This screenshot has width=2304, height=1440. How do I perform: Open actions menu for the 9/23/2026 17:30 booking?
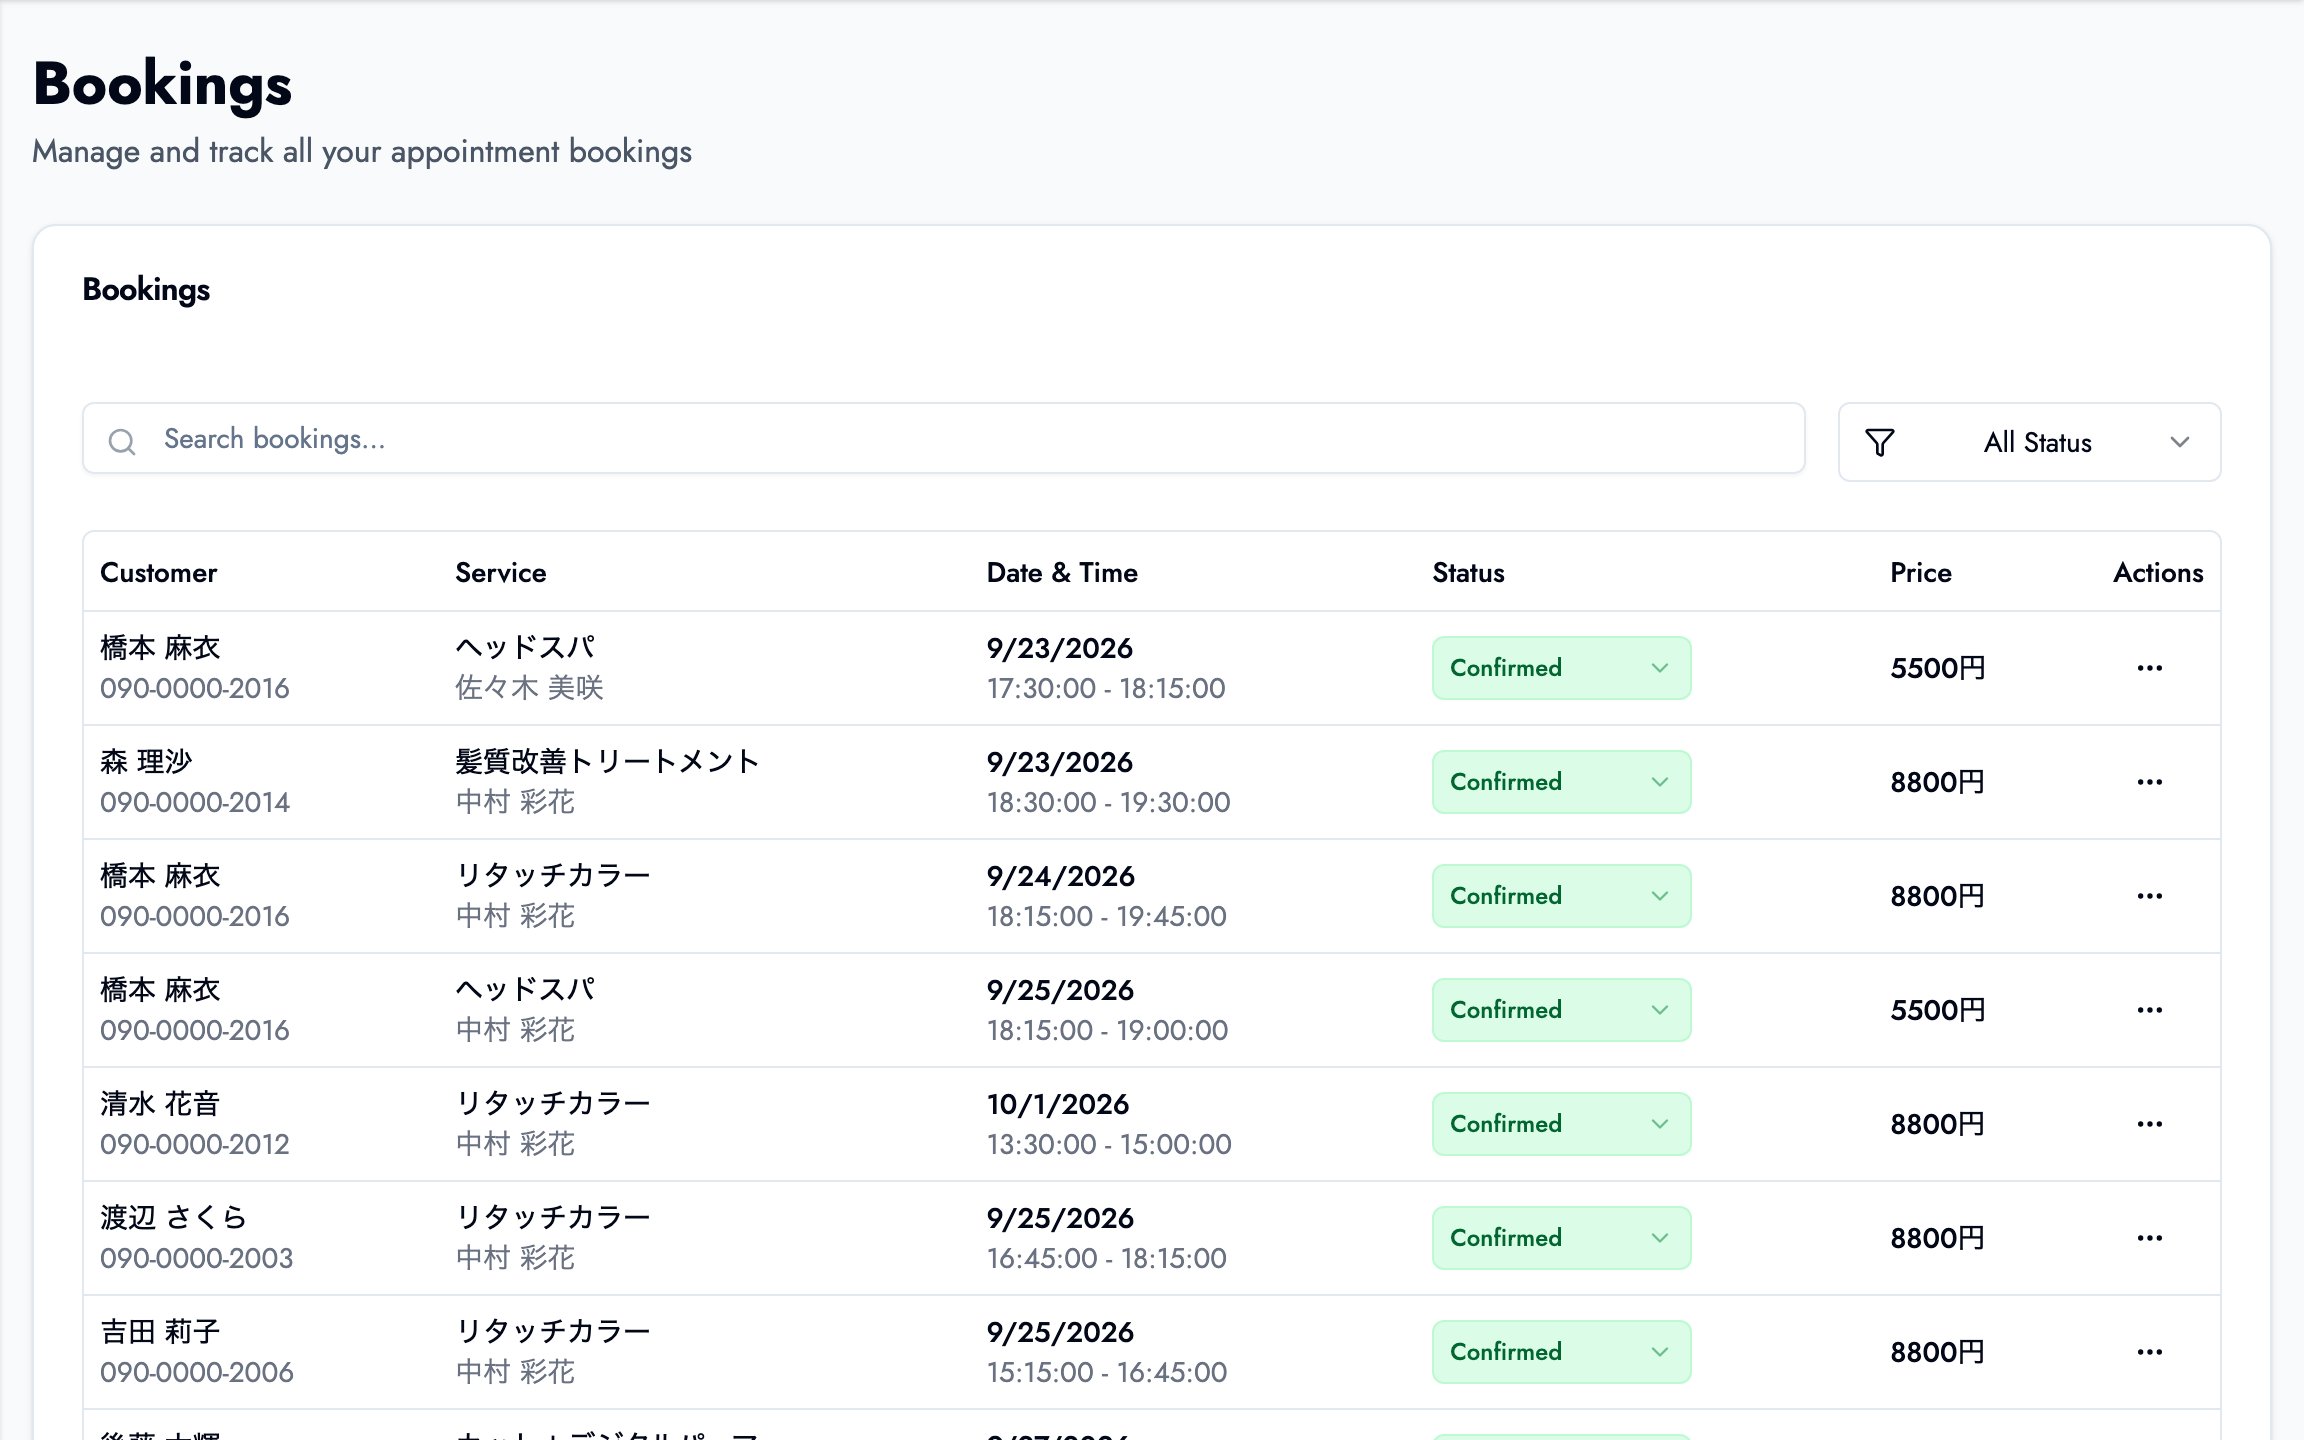[2149, 668]
